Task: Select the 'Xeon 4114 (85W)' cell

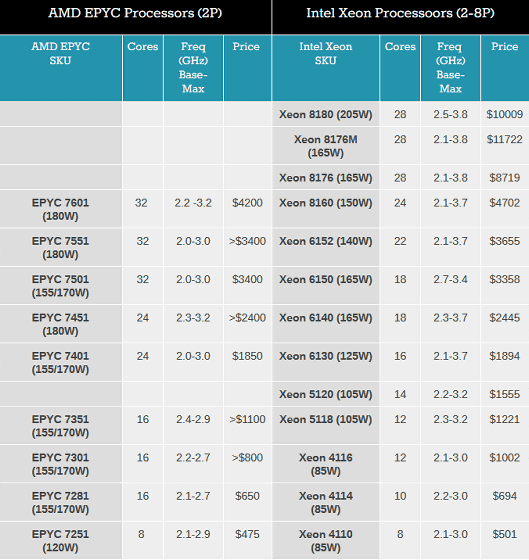Action: pos(326,502)
